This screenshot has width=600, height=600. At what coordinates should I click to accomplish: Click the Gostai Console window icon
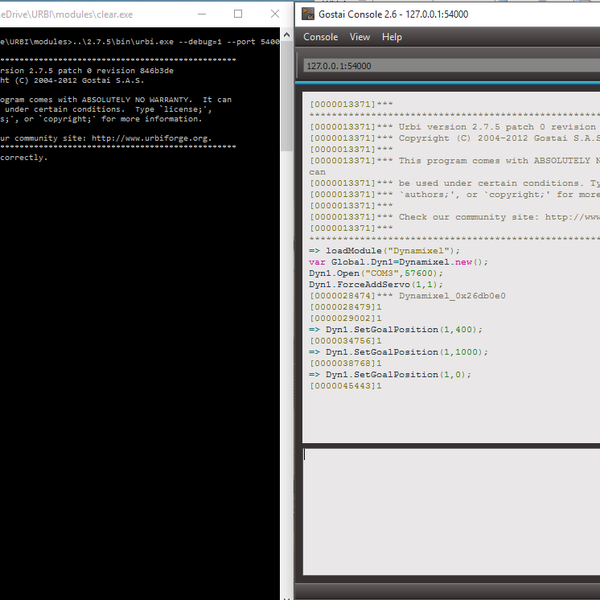pos(310,14)
